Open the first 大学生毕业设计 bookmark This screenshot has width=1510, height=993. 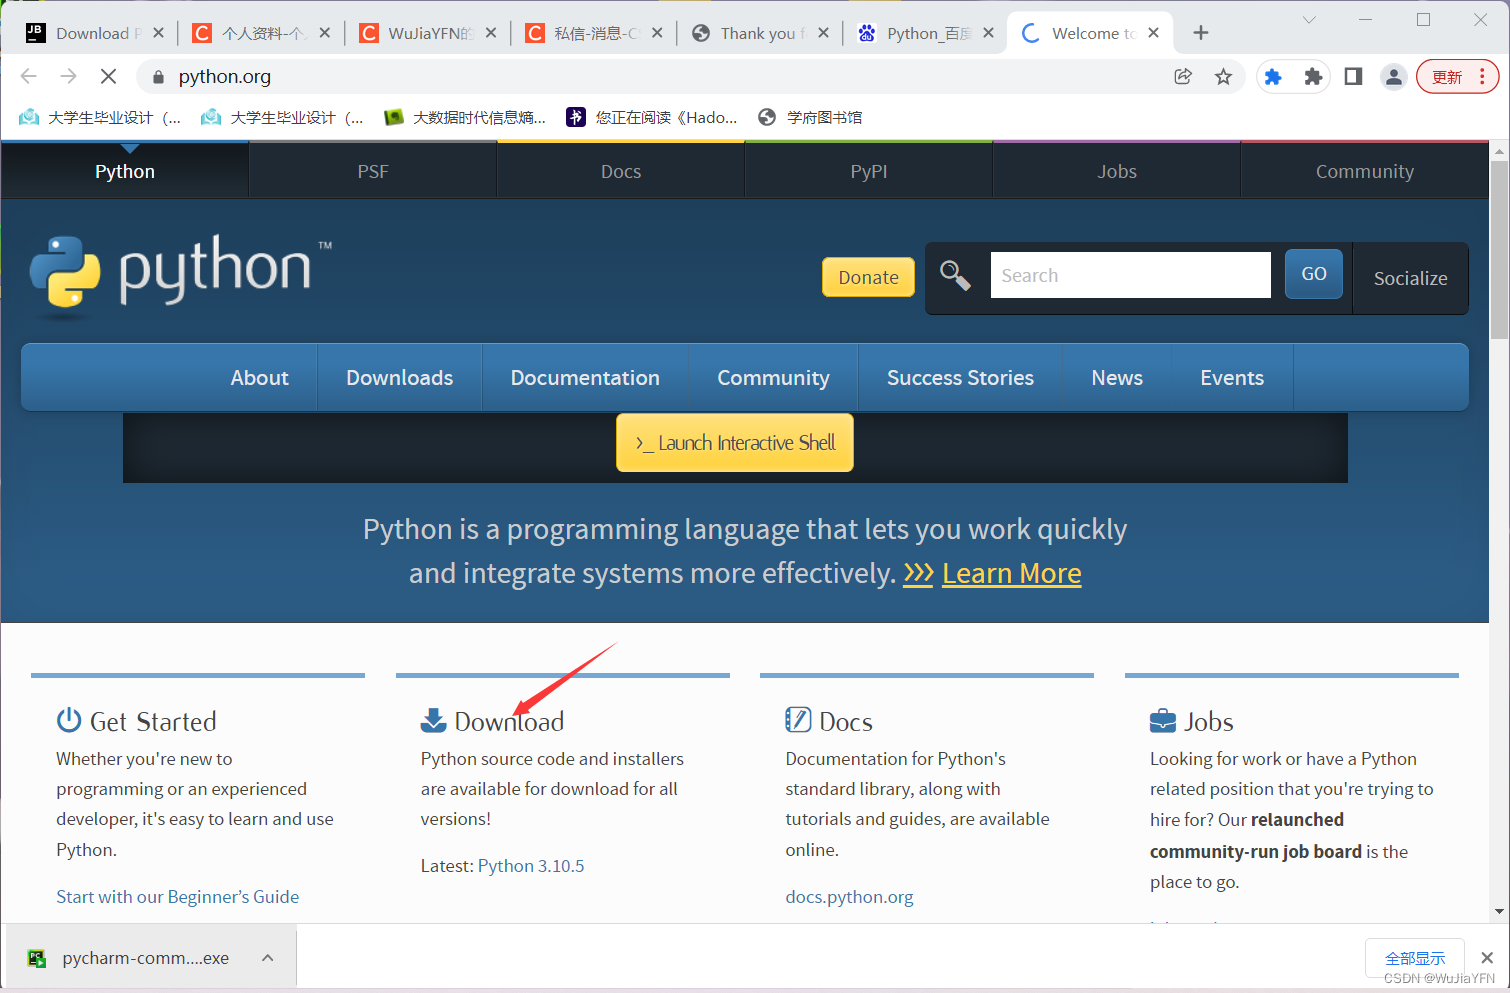tap(101, 118)
